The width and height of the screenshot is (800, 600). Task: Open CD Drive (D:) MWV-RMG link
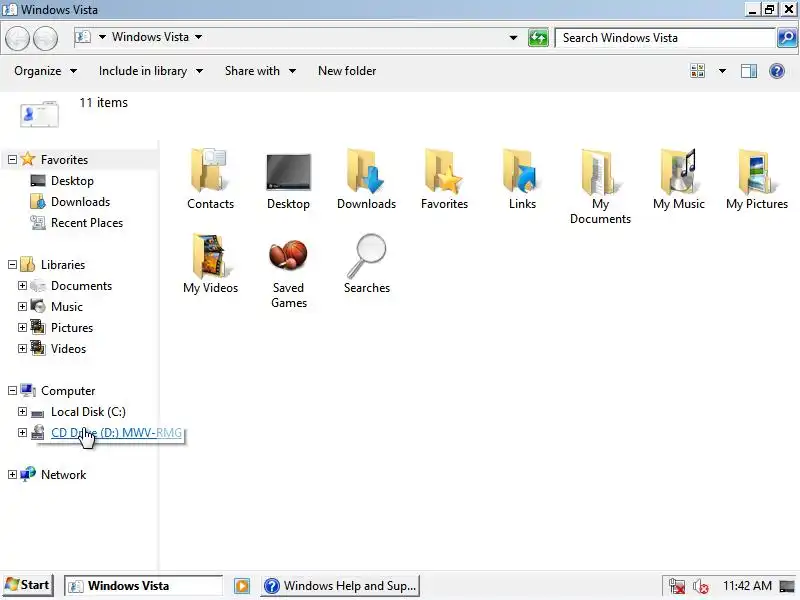116,433
